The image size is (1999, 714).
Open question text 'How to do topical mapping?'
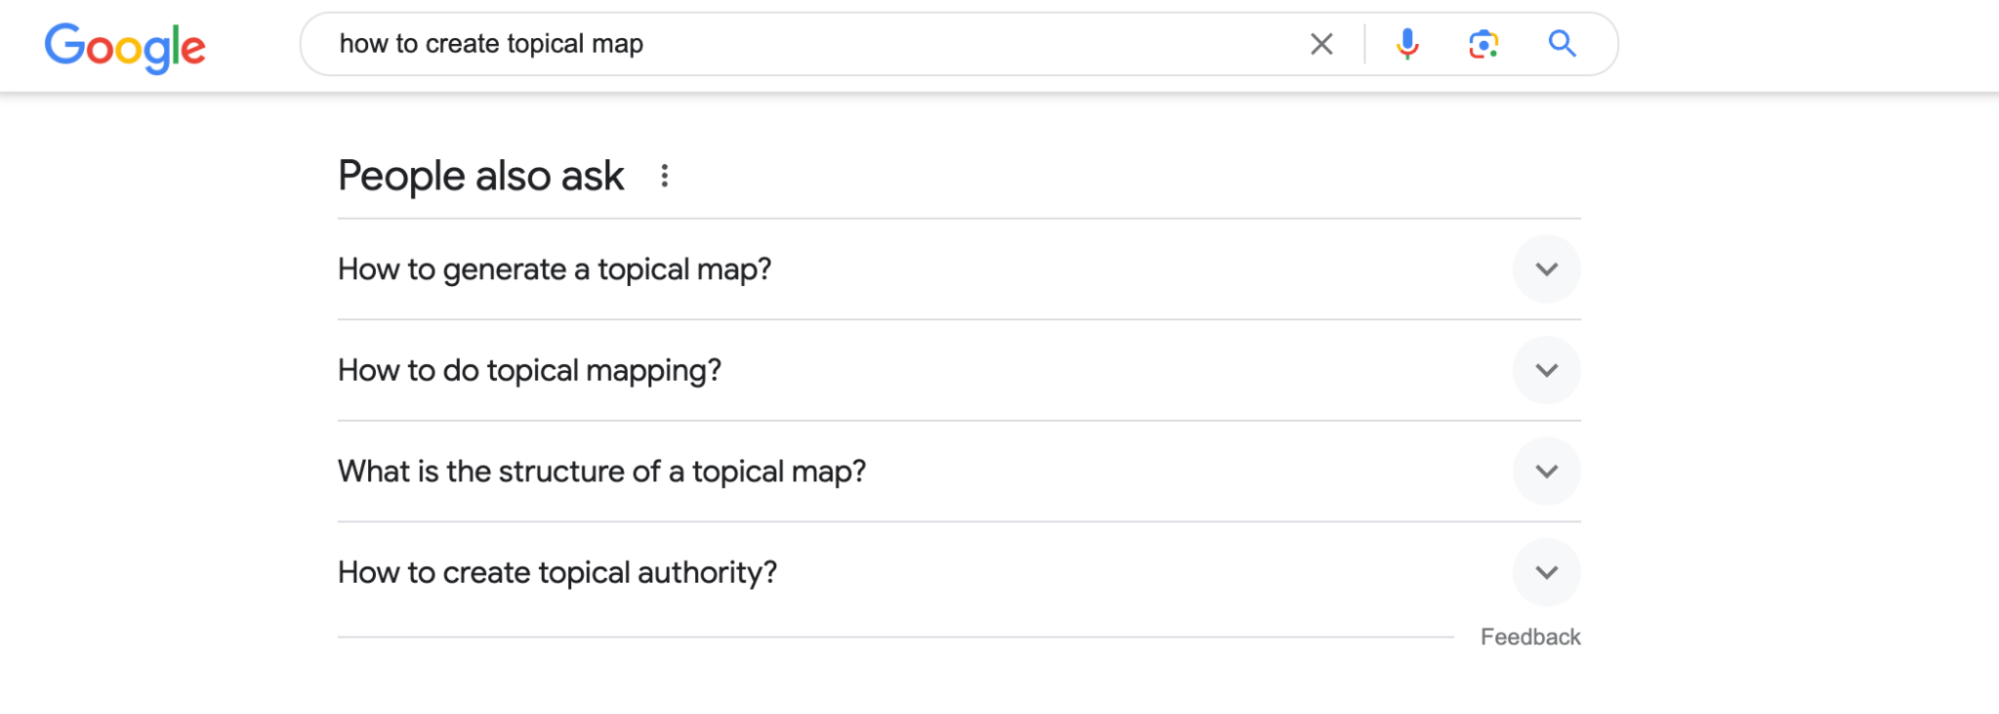click(530, 371)
